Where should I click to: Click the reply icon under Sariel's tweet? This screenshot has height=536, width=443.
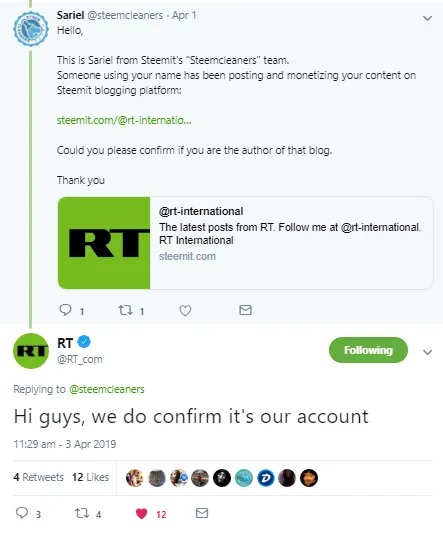(65, 310)
